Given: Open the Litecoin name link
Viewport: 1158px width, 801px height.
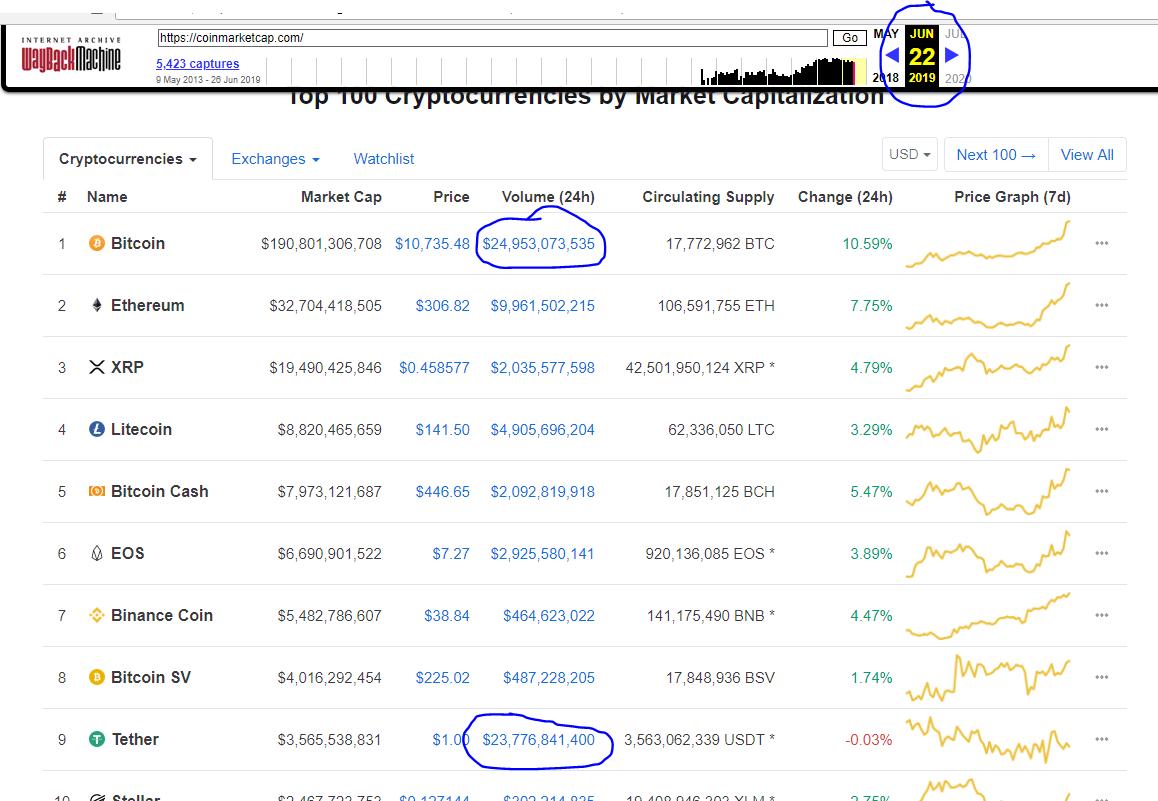Looking at the screenshot, I should 141,430.
